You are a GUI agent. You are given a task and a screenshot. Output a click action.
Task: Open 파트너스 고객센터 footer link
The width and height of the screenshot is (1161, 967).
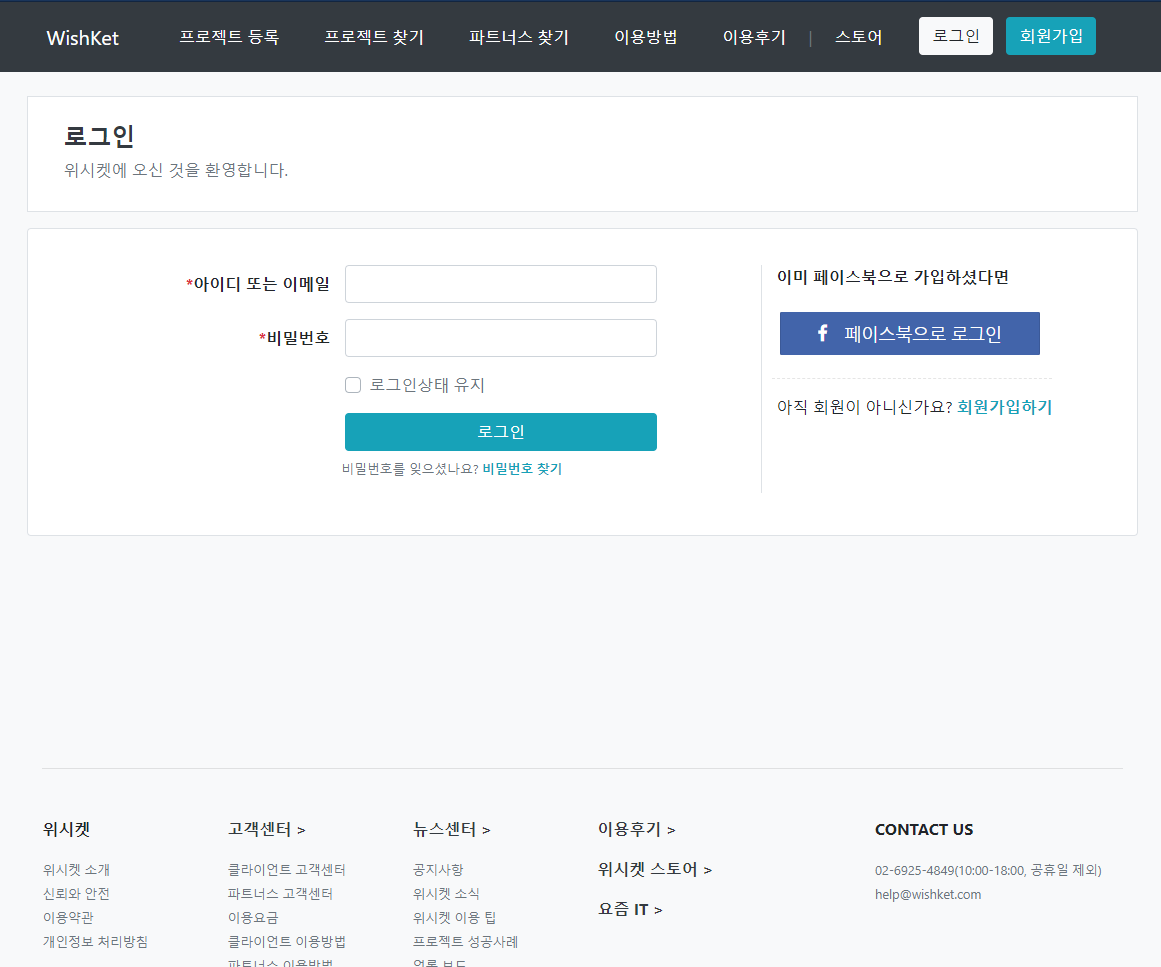[x=280, y=894]
